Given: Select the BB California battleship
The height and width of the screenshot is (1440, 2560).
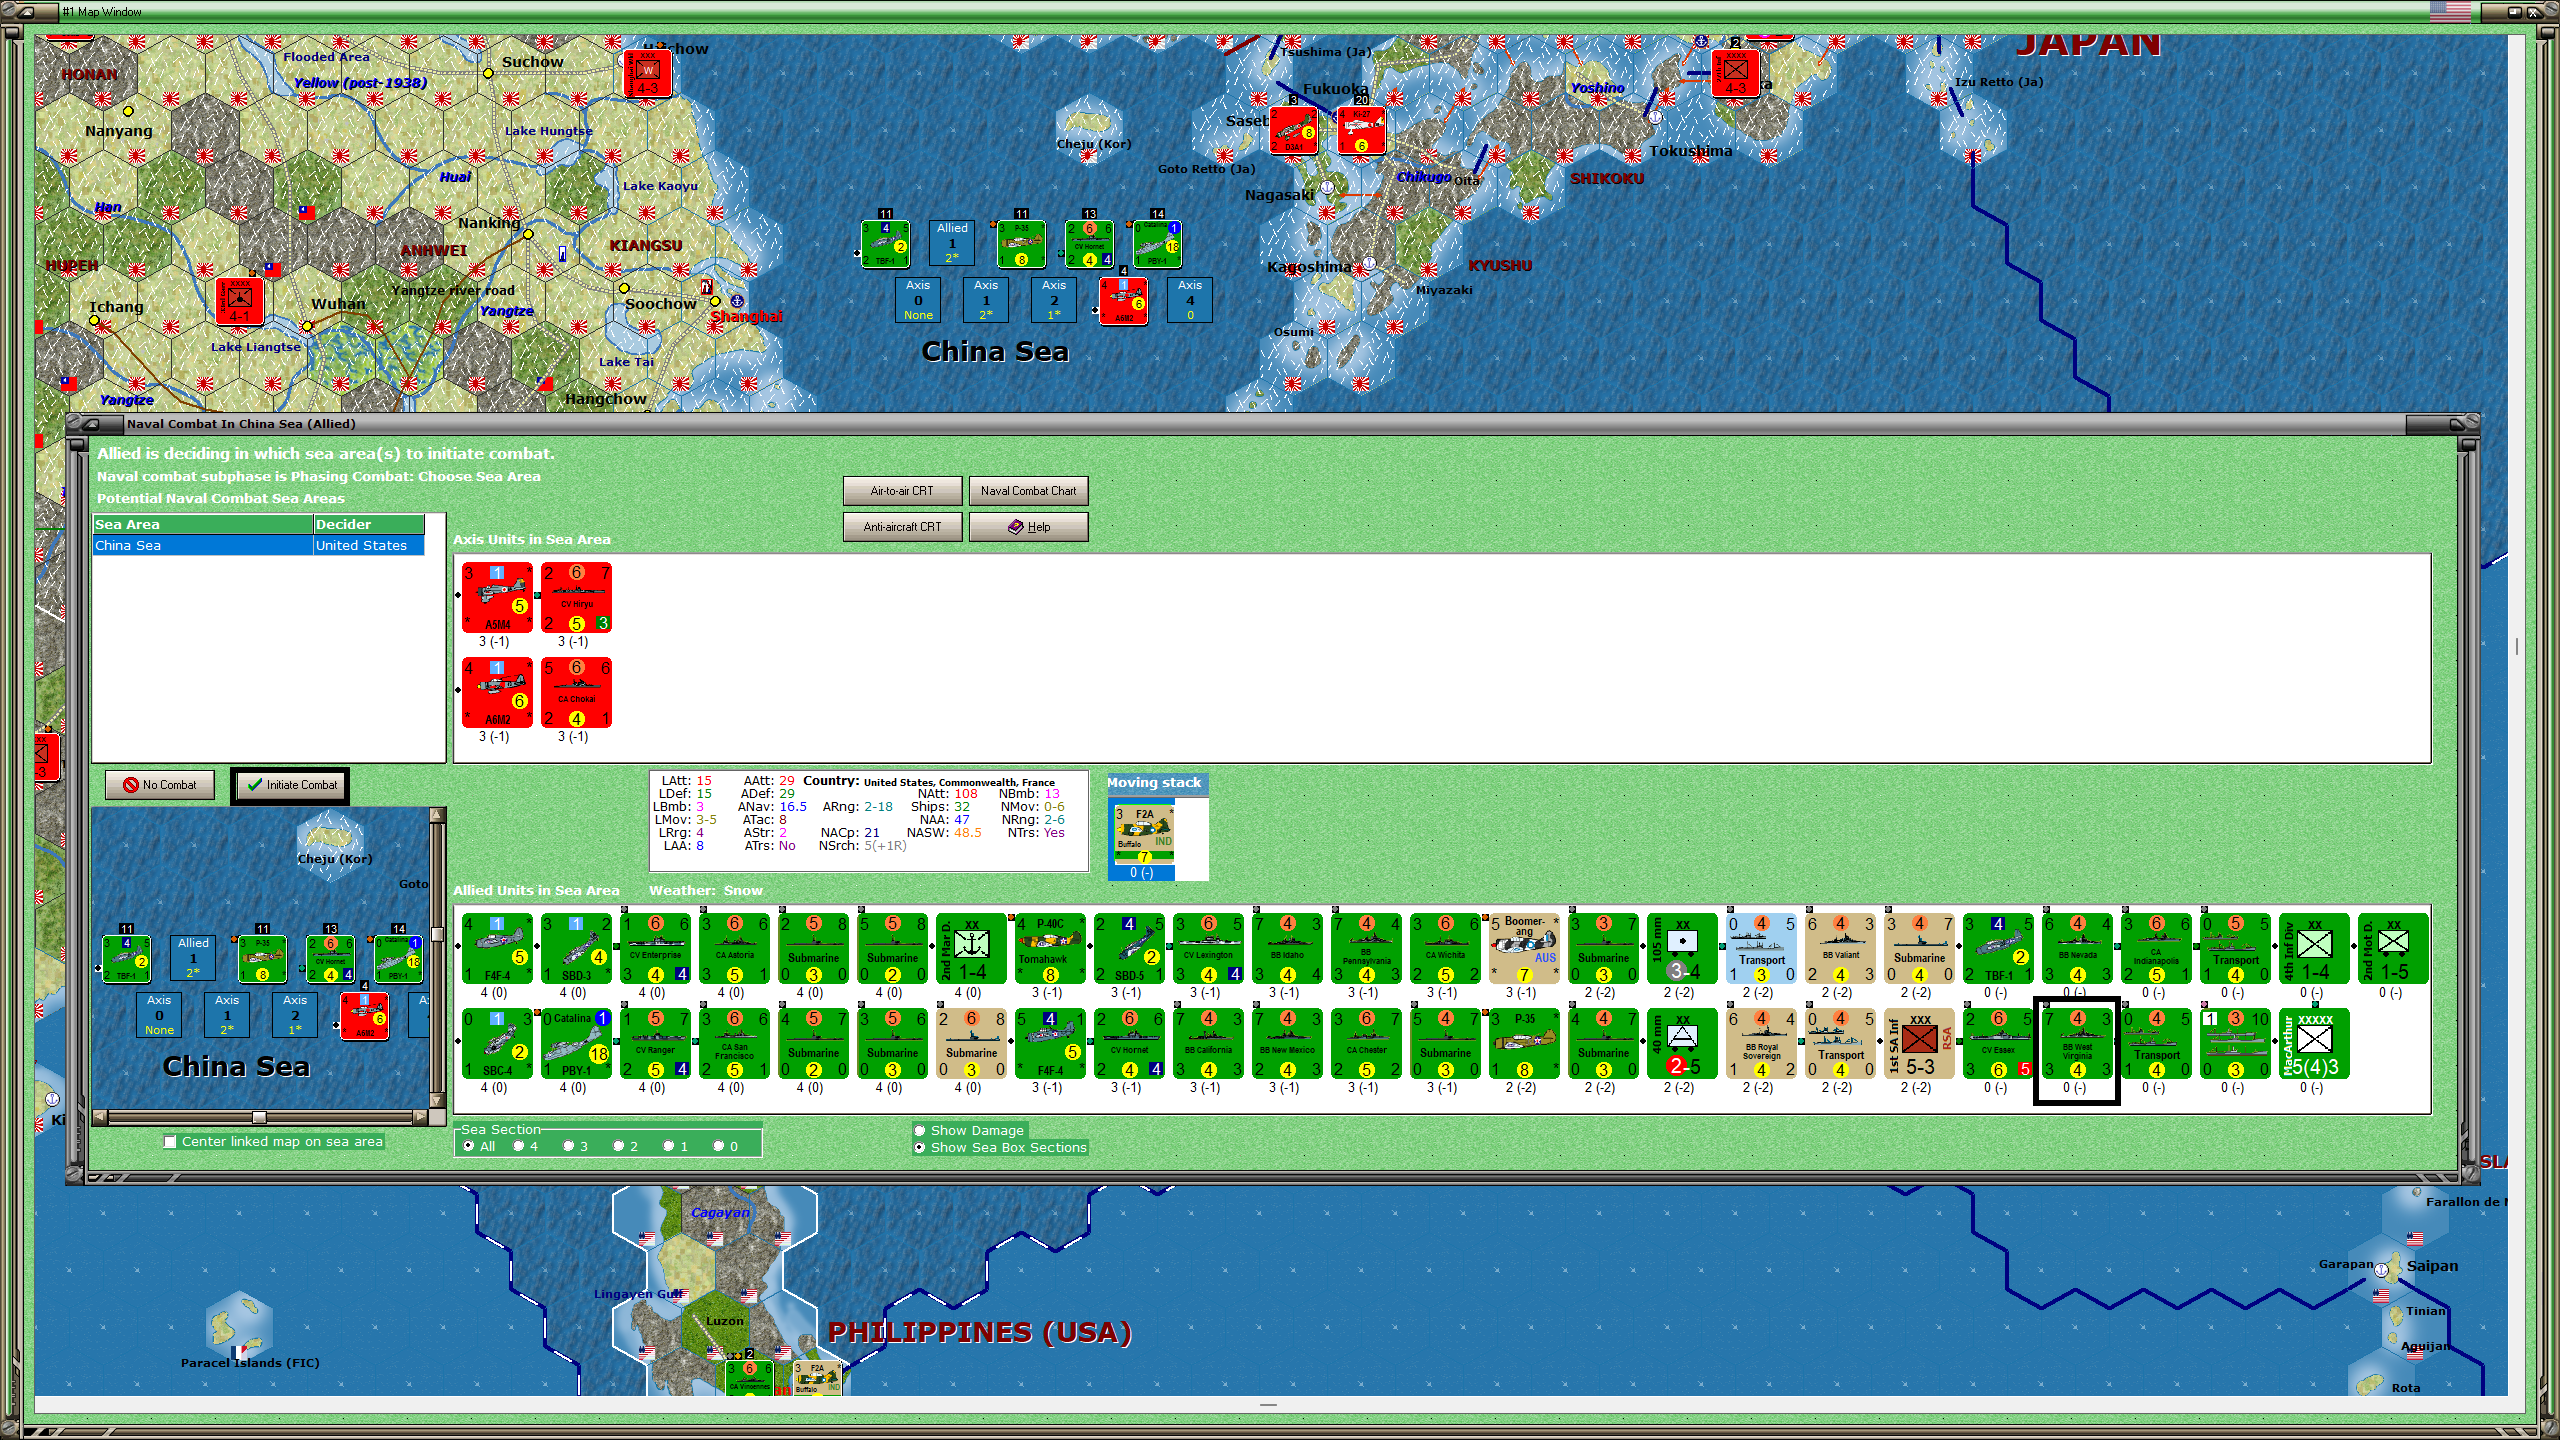Looking at the screenshot, I should (x=1208, y=1043).
